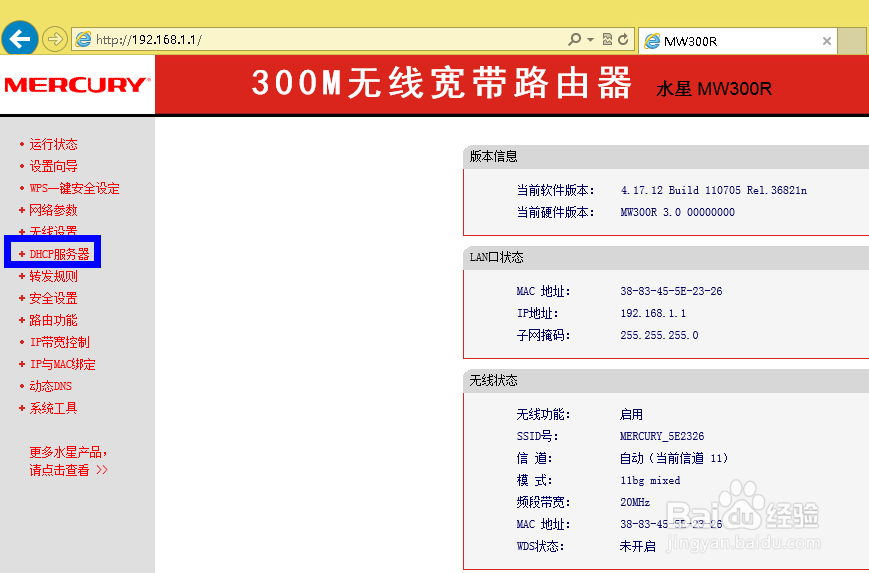Image resolution: width=869 pixels, height=573 pixels.
Task: Click the wireless mode value 11bg mixed
Action: 650,480
